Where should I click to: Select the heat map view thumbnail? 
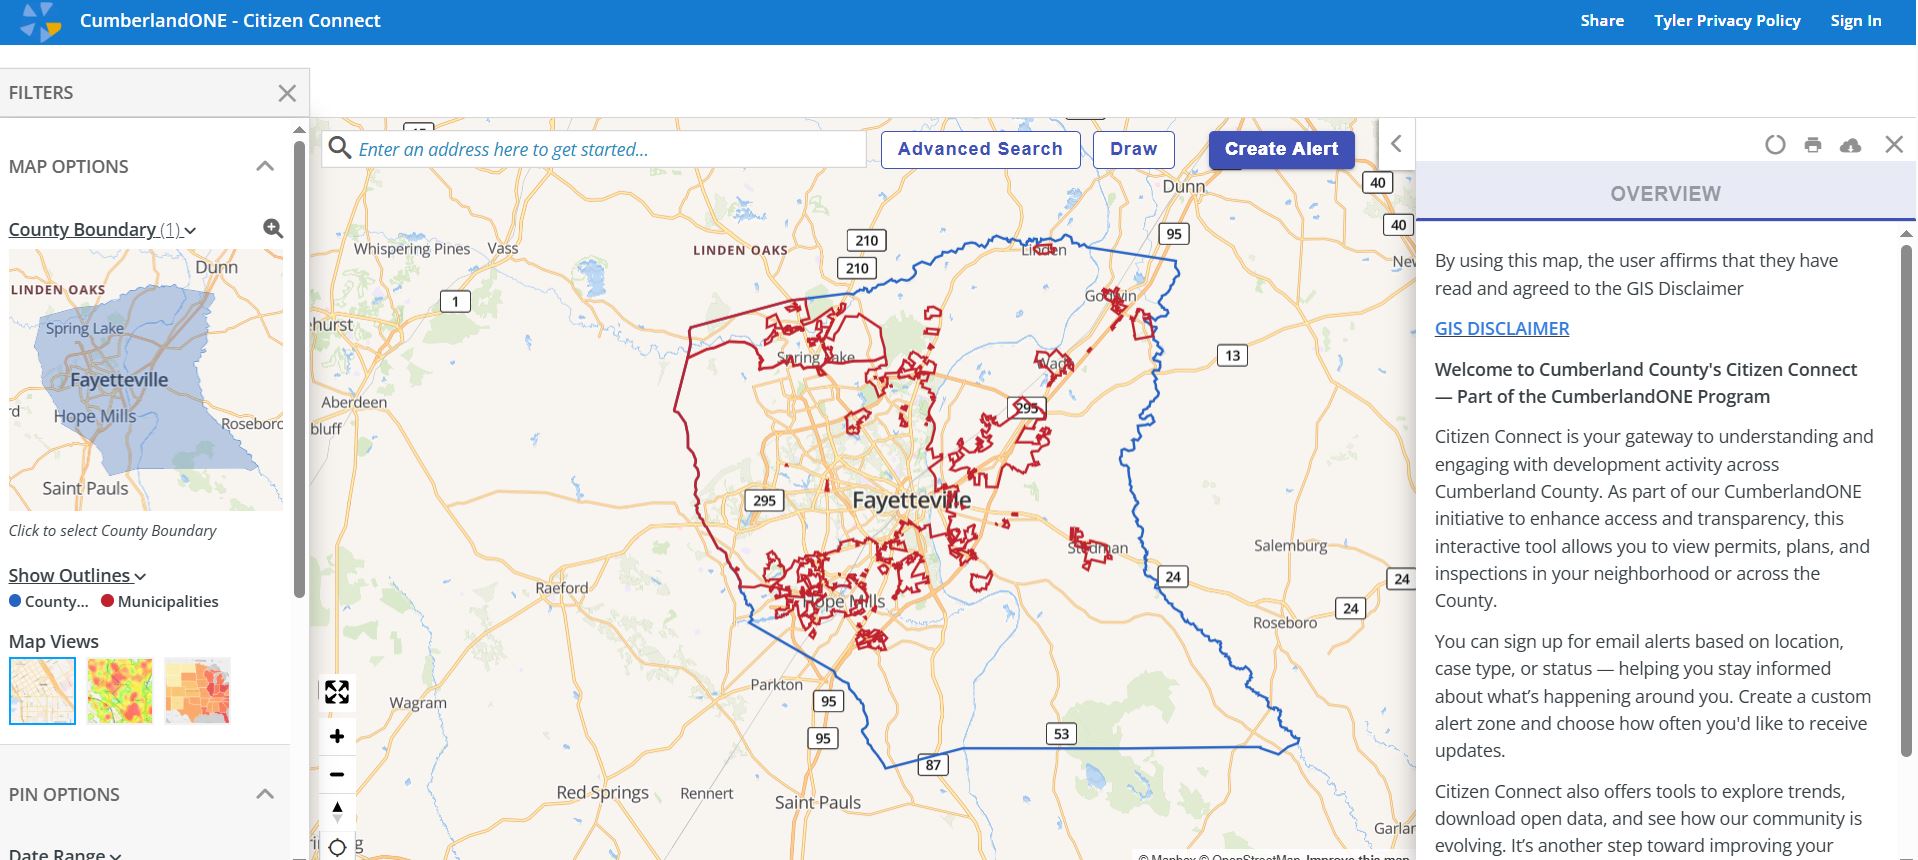click(120, 690)
